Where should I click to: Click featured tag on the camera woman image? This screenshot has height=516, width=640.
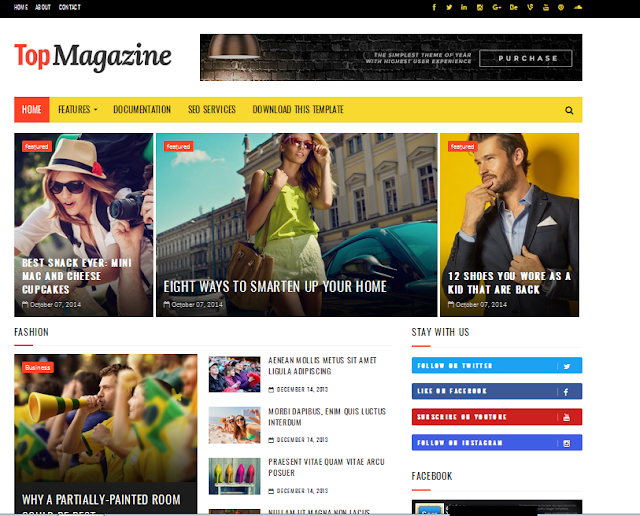coord(37,146)
